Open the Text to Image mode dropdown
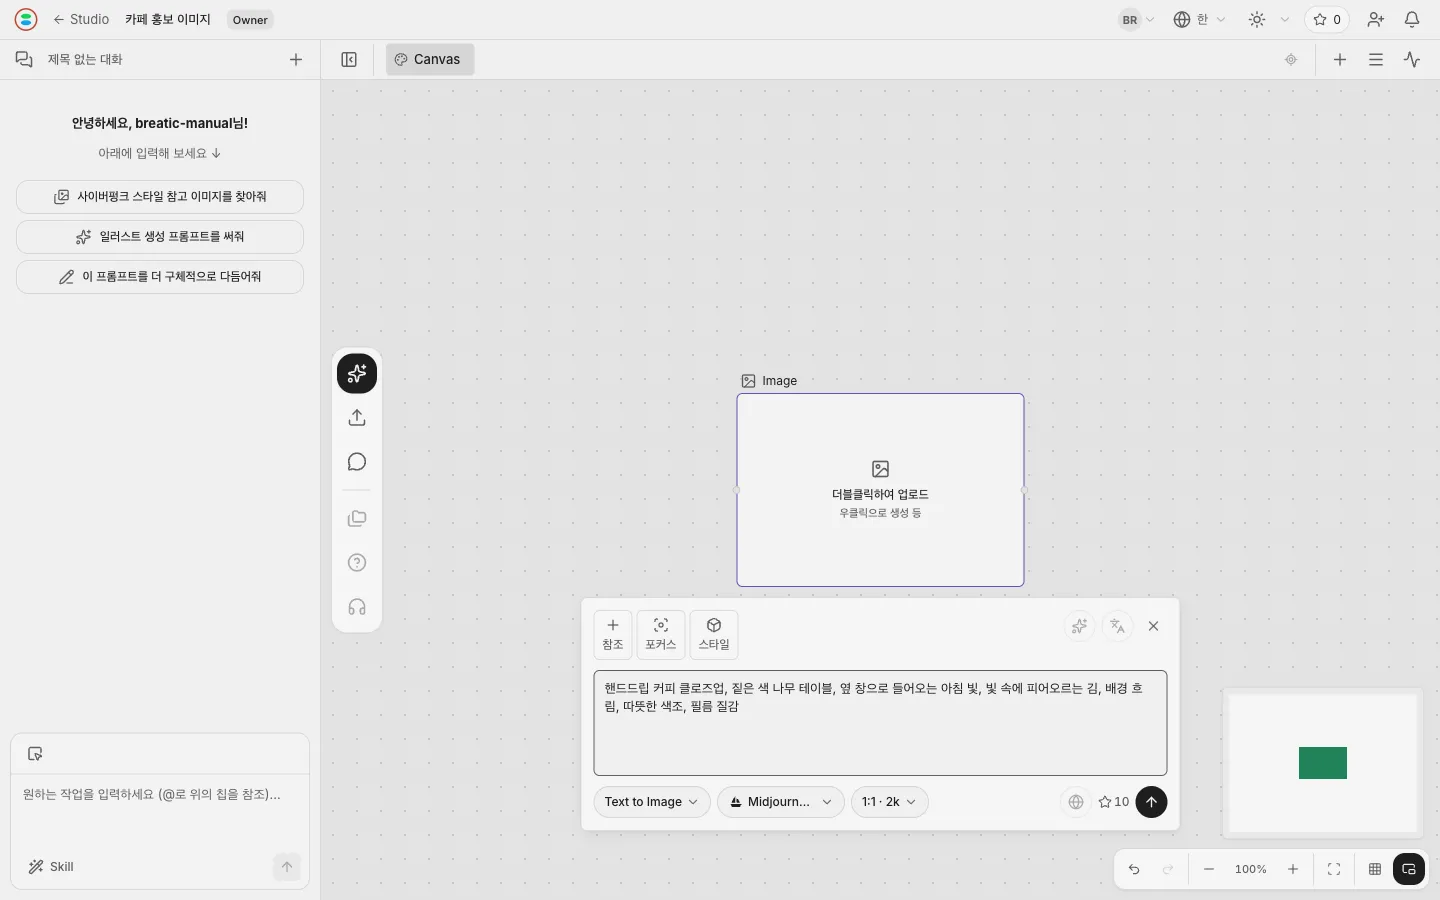Image resolution: width=1440 pixels, height=900 pixels. (652, 802)
